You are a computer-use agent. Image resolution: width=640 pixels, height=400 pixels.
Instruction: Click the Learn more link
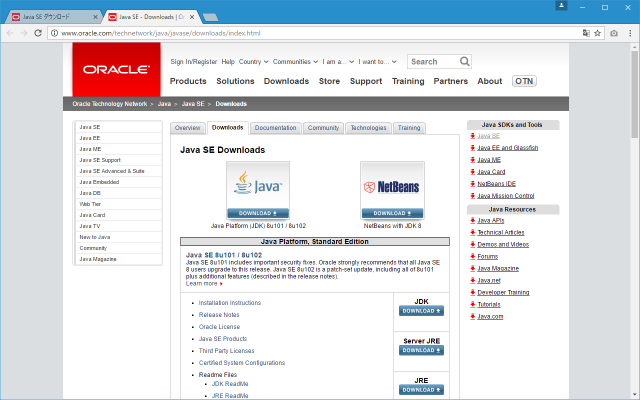point(202,283)
